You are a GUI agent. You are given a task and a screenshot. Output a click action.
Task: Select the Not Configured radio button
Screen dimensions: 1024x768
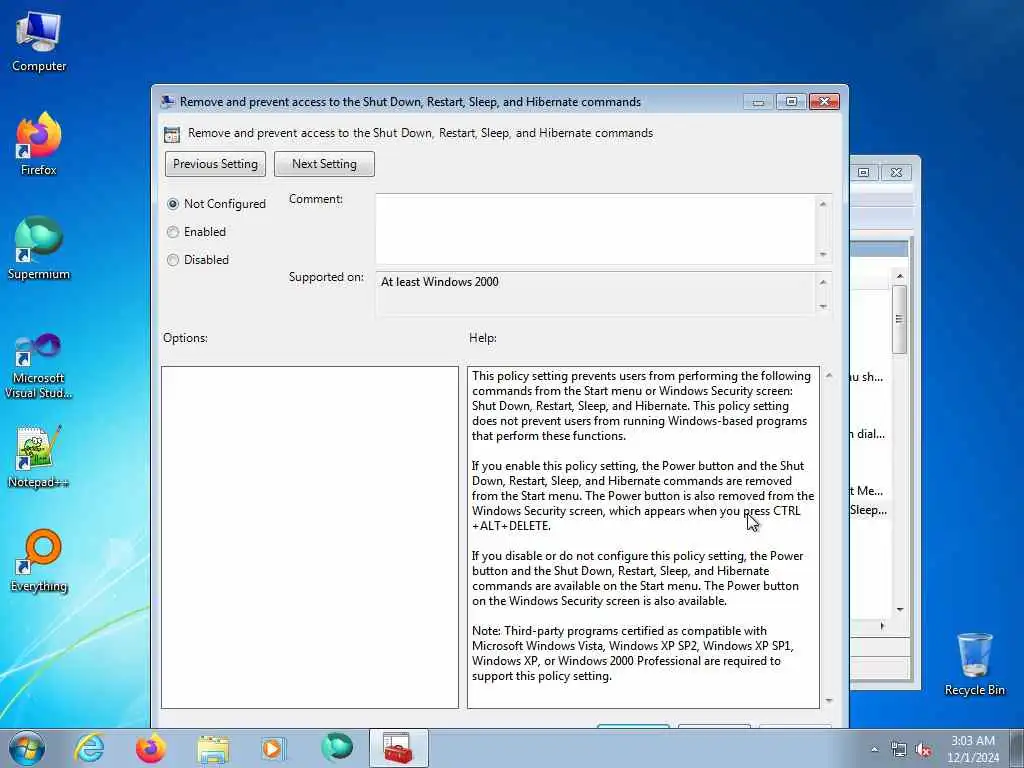click(173, 204)
